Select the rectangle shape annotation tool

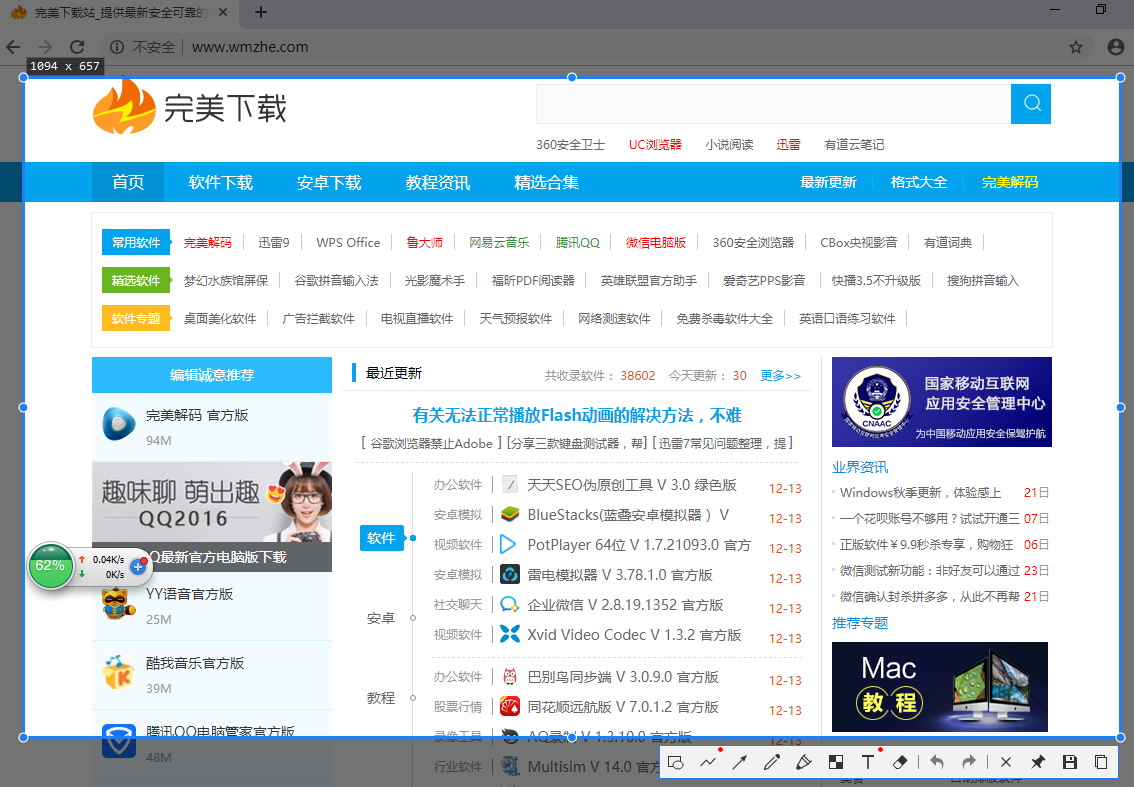(676, 761)
